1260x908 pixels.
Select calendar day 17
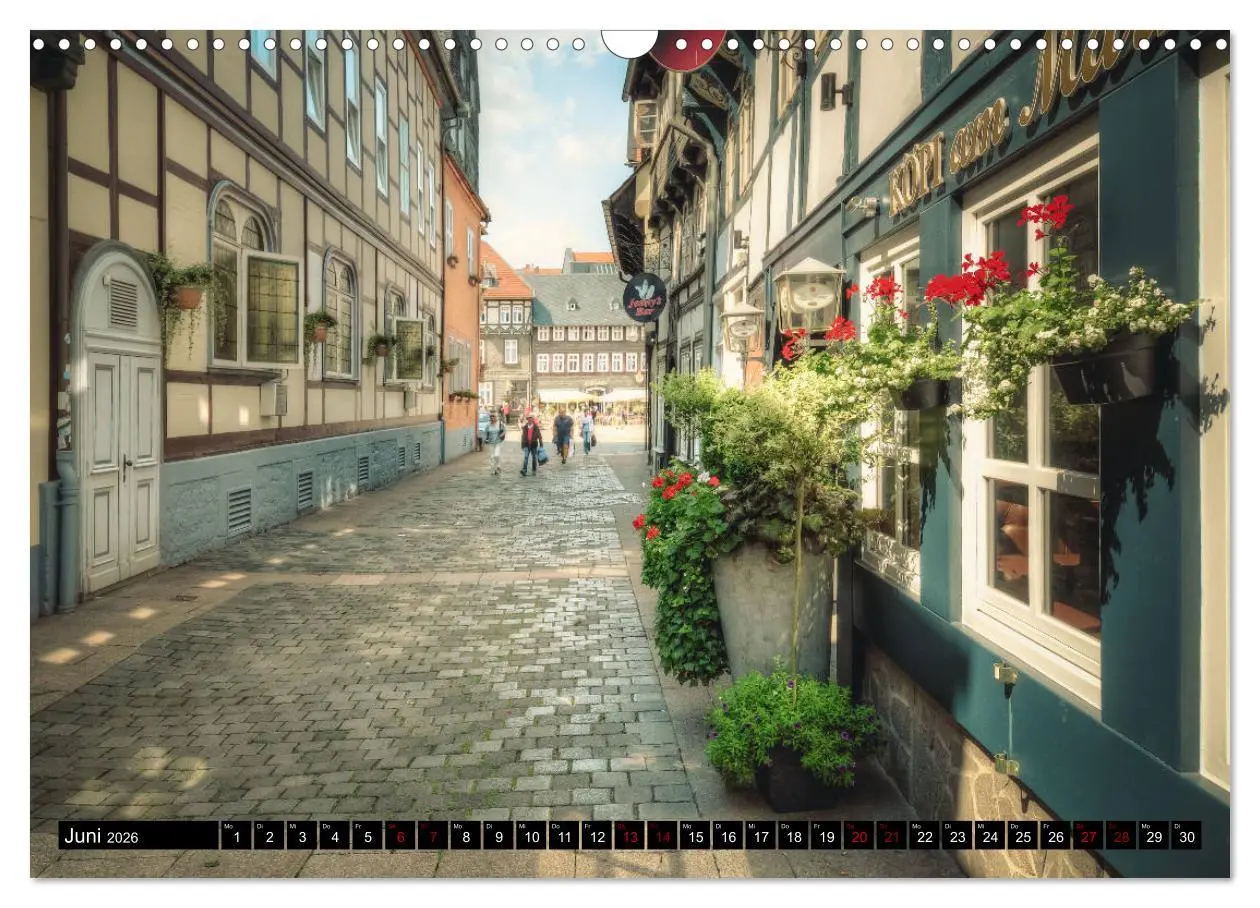coord(761,836)
